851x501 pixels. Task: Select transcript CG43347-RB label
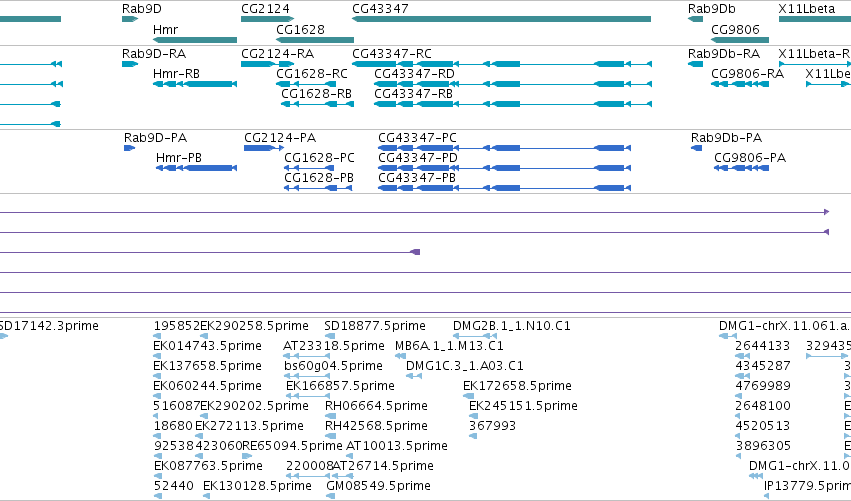[414, 93]
